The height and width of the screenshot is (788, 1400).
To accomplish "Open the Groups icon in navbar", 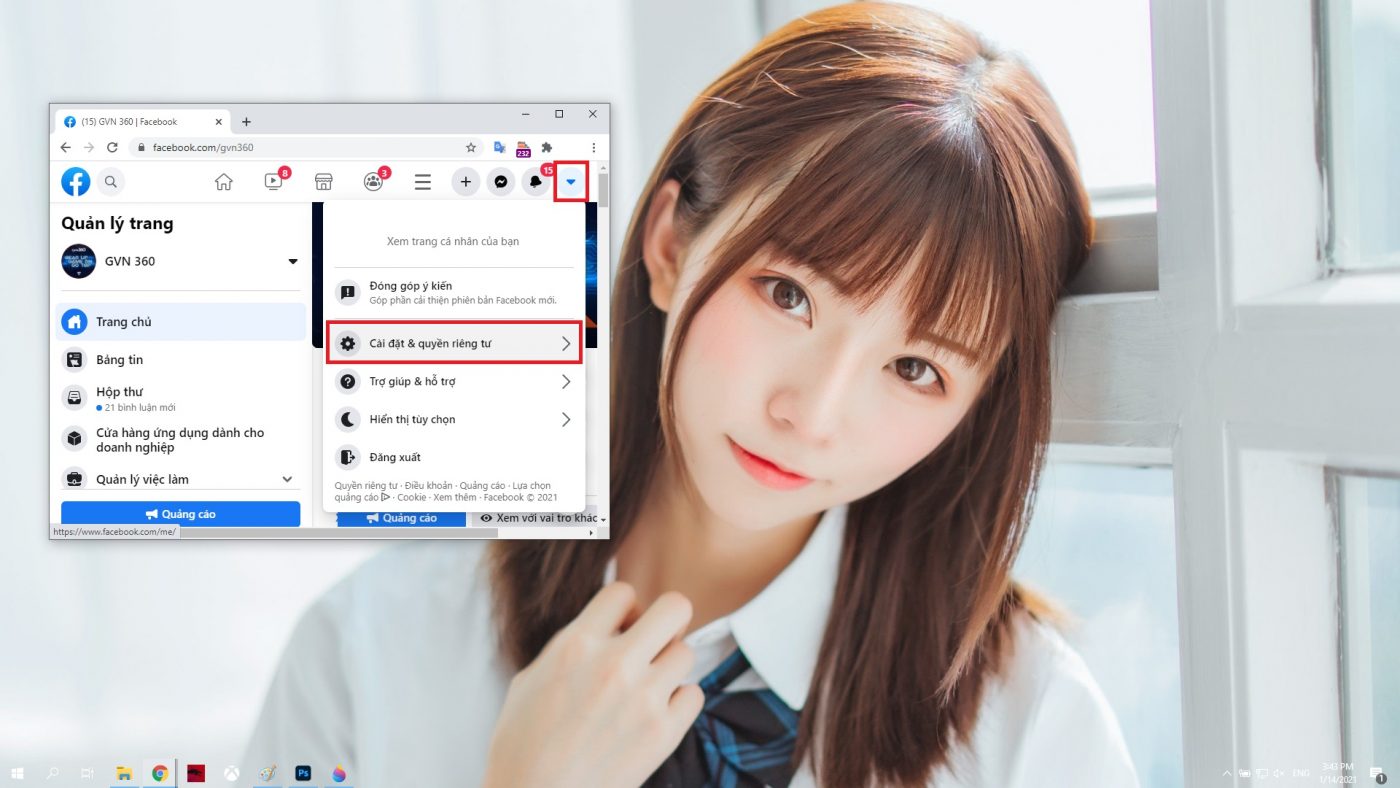I will click(x=373, y=182).
